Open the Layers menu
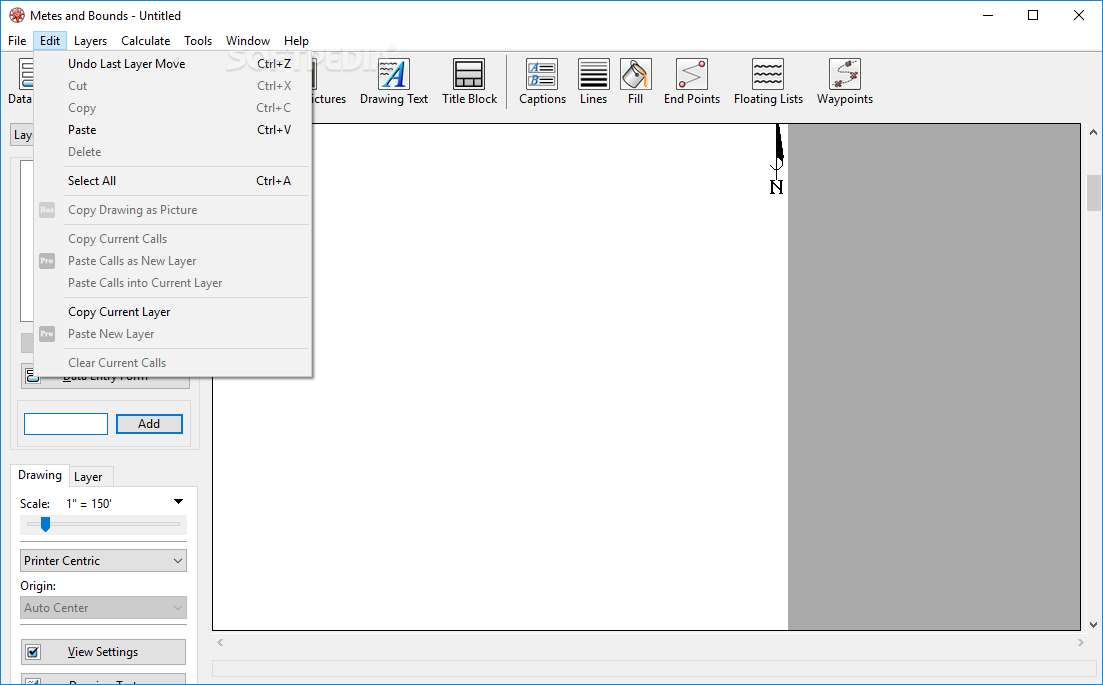Screen dimensions: 1103x685 (91, 41)
